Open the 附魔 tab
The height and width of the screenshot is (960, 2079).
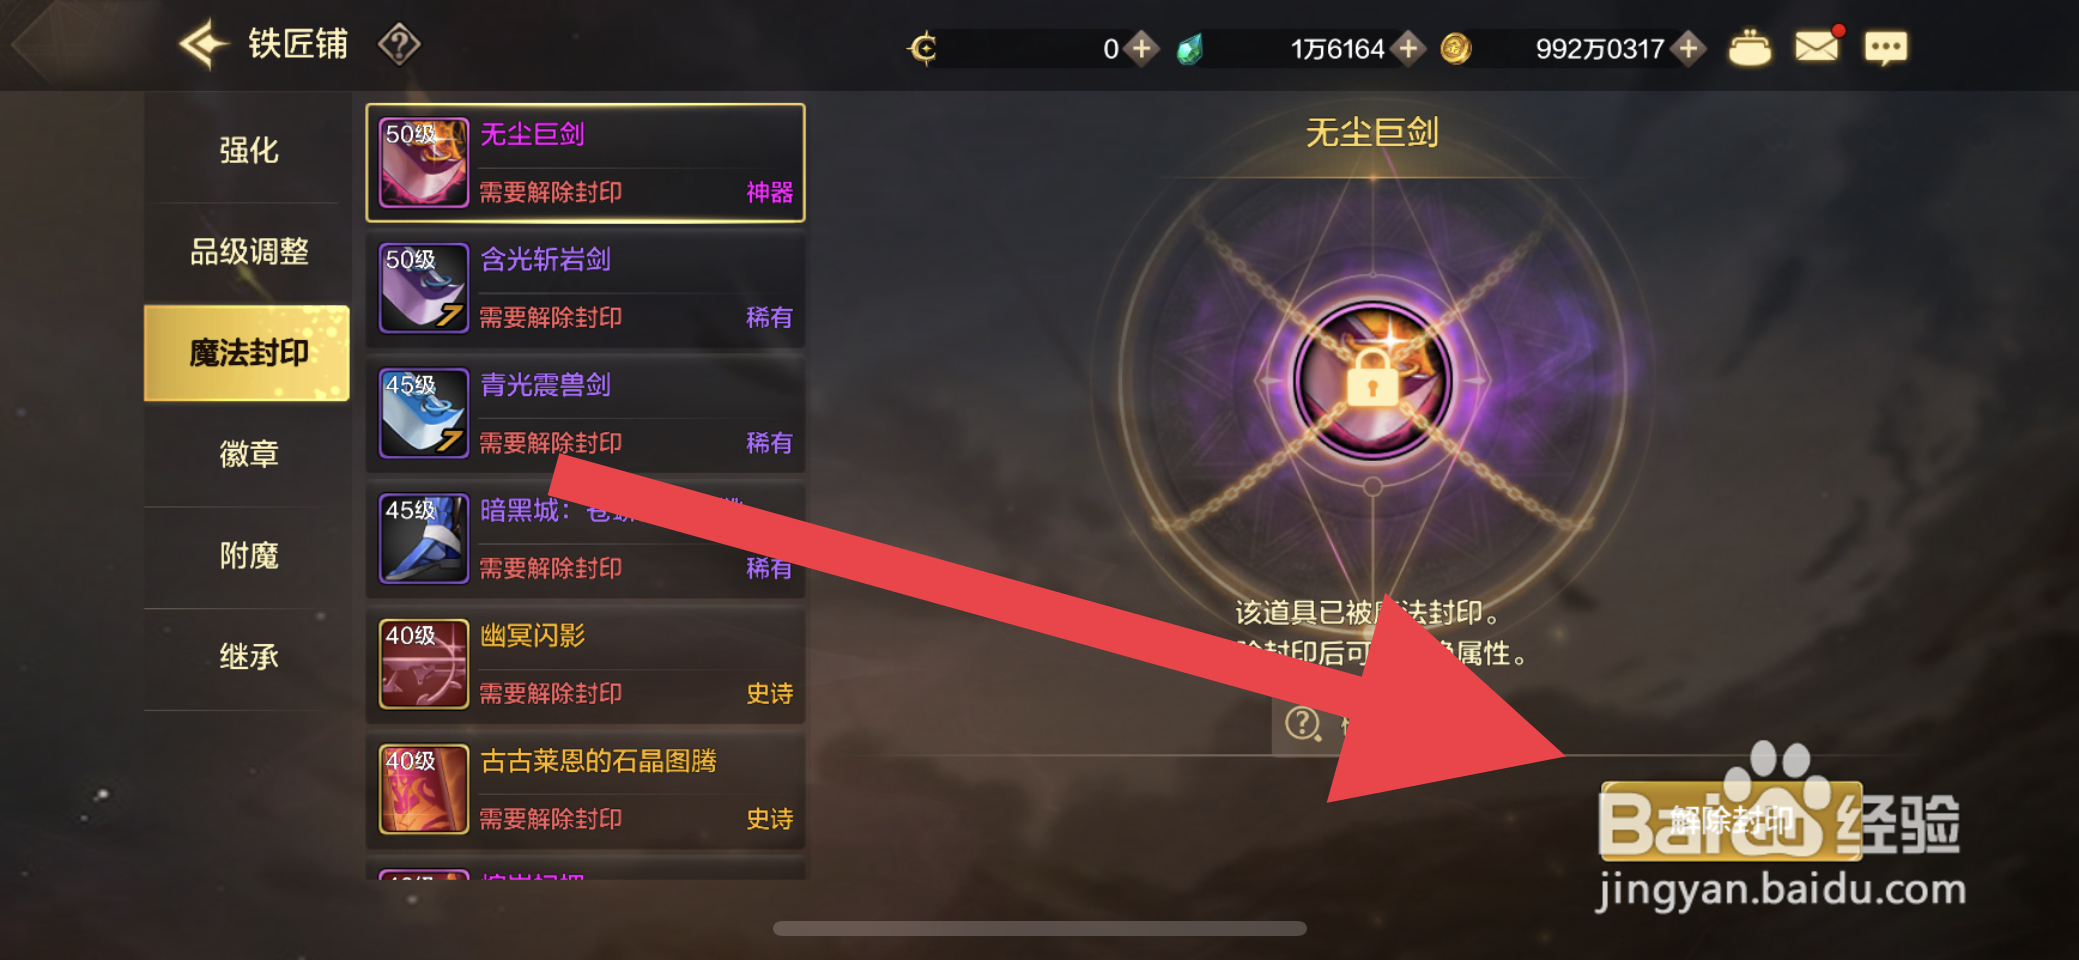click(248, 555)
